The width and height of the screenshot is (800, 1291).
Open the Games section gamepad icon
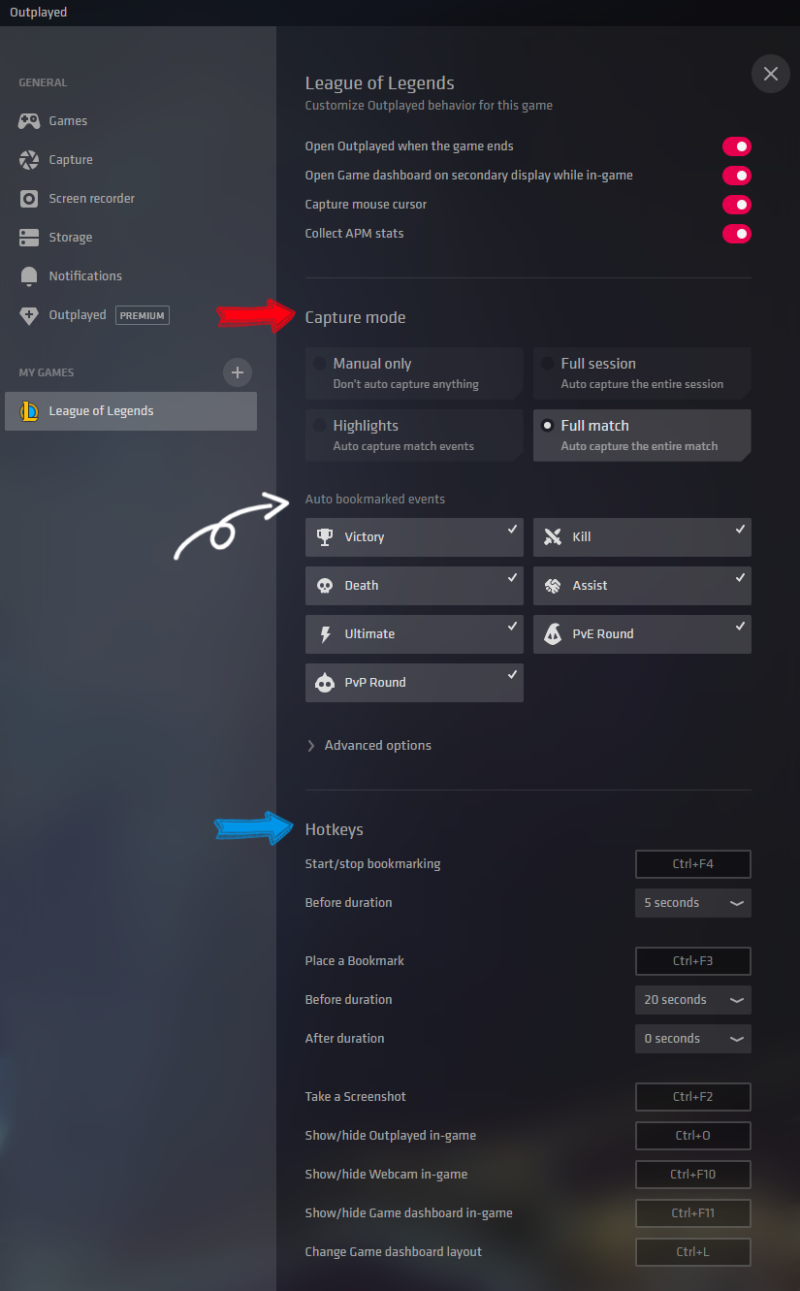tap(29, 121)
